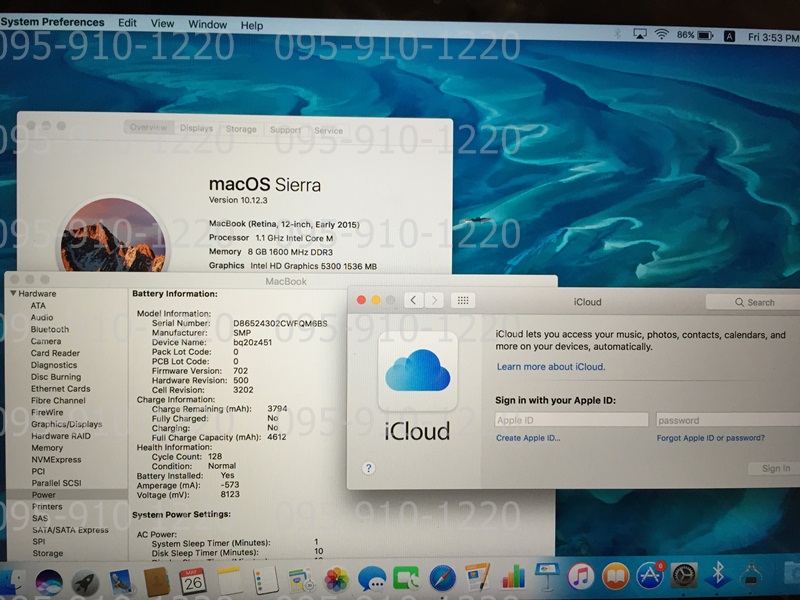The height and width of the screenshot is (600, 800).
Task: Open Siri from the Dock
Action: pos(49,581)
